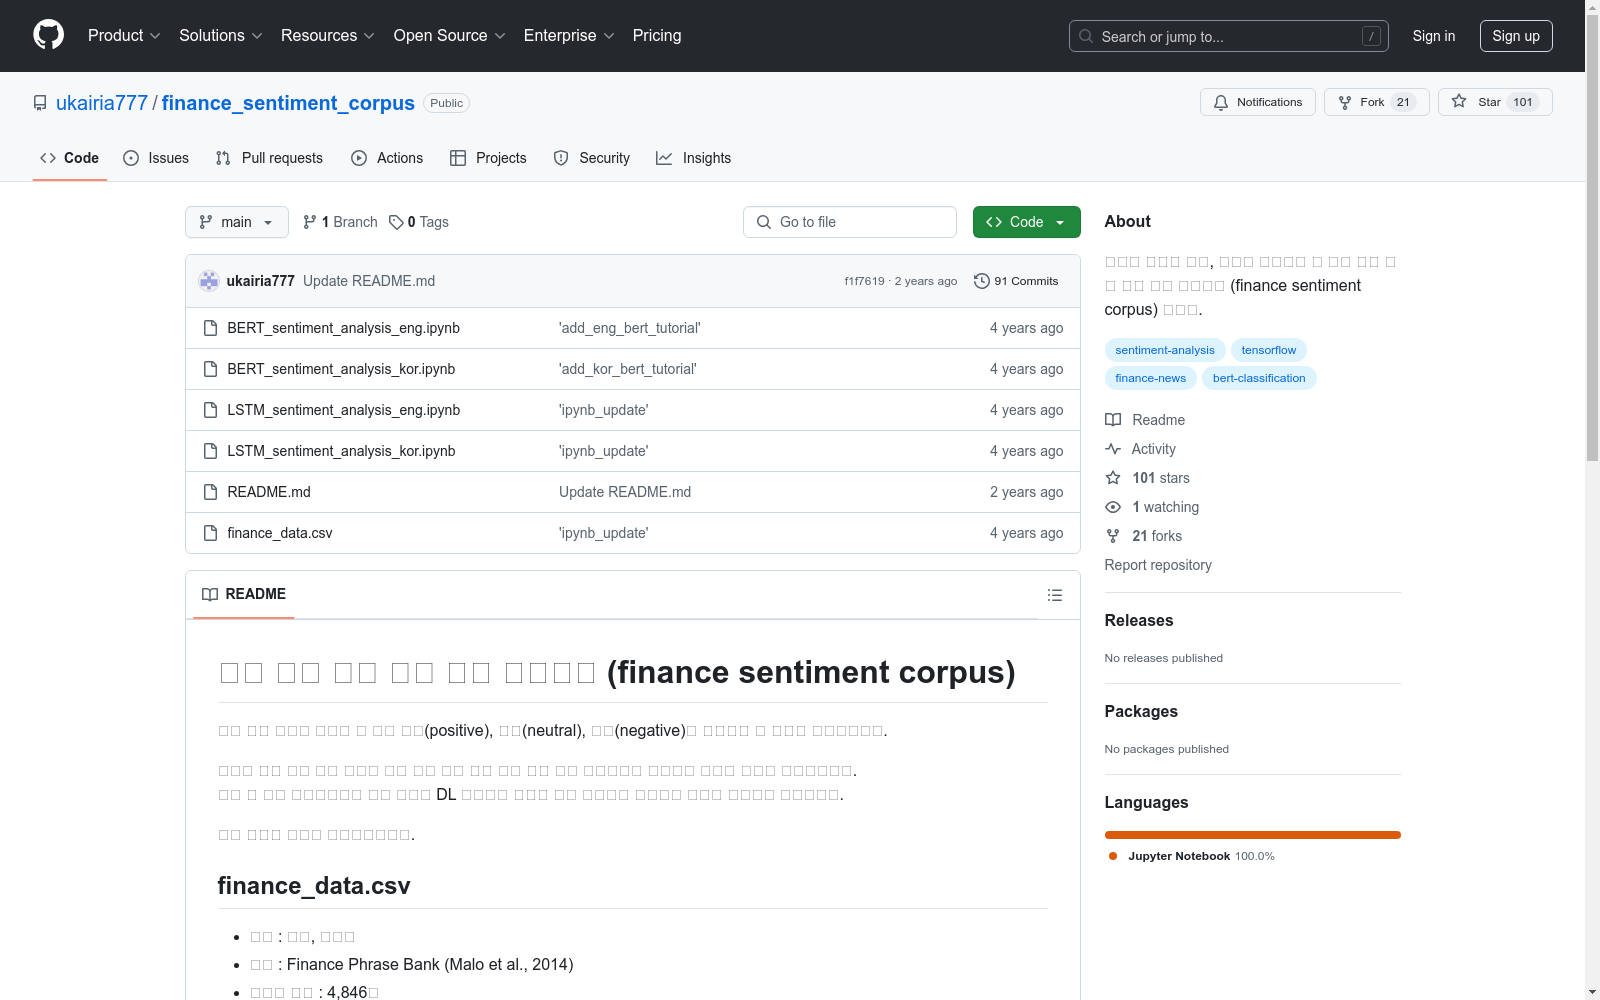
Task: Switch to the Projects tab
Action: 488,158
